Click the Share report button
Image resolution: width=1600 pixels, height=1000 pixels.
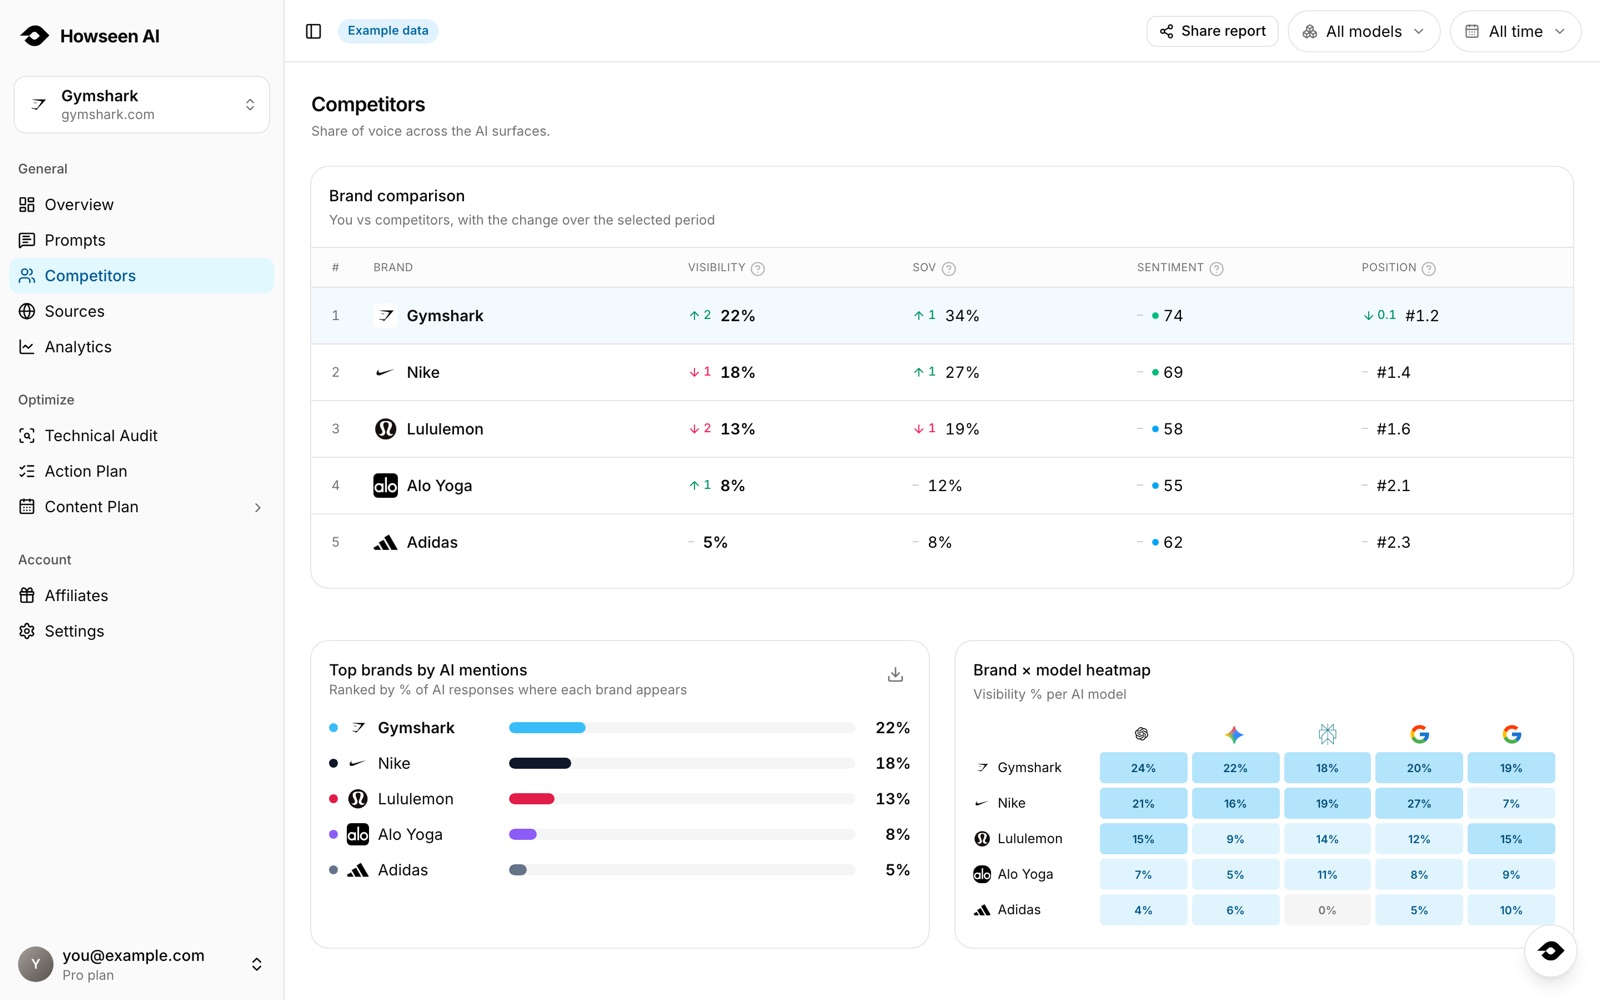1212,31
